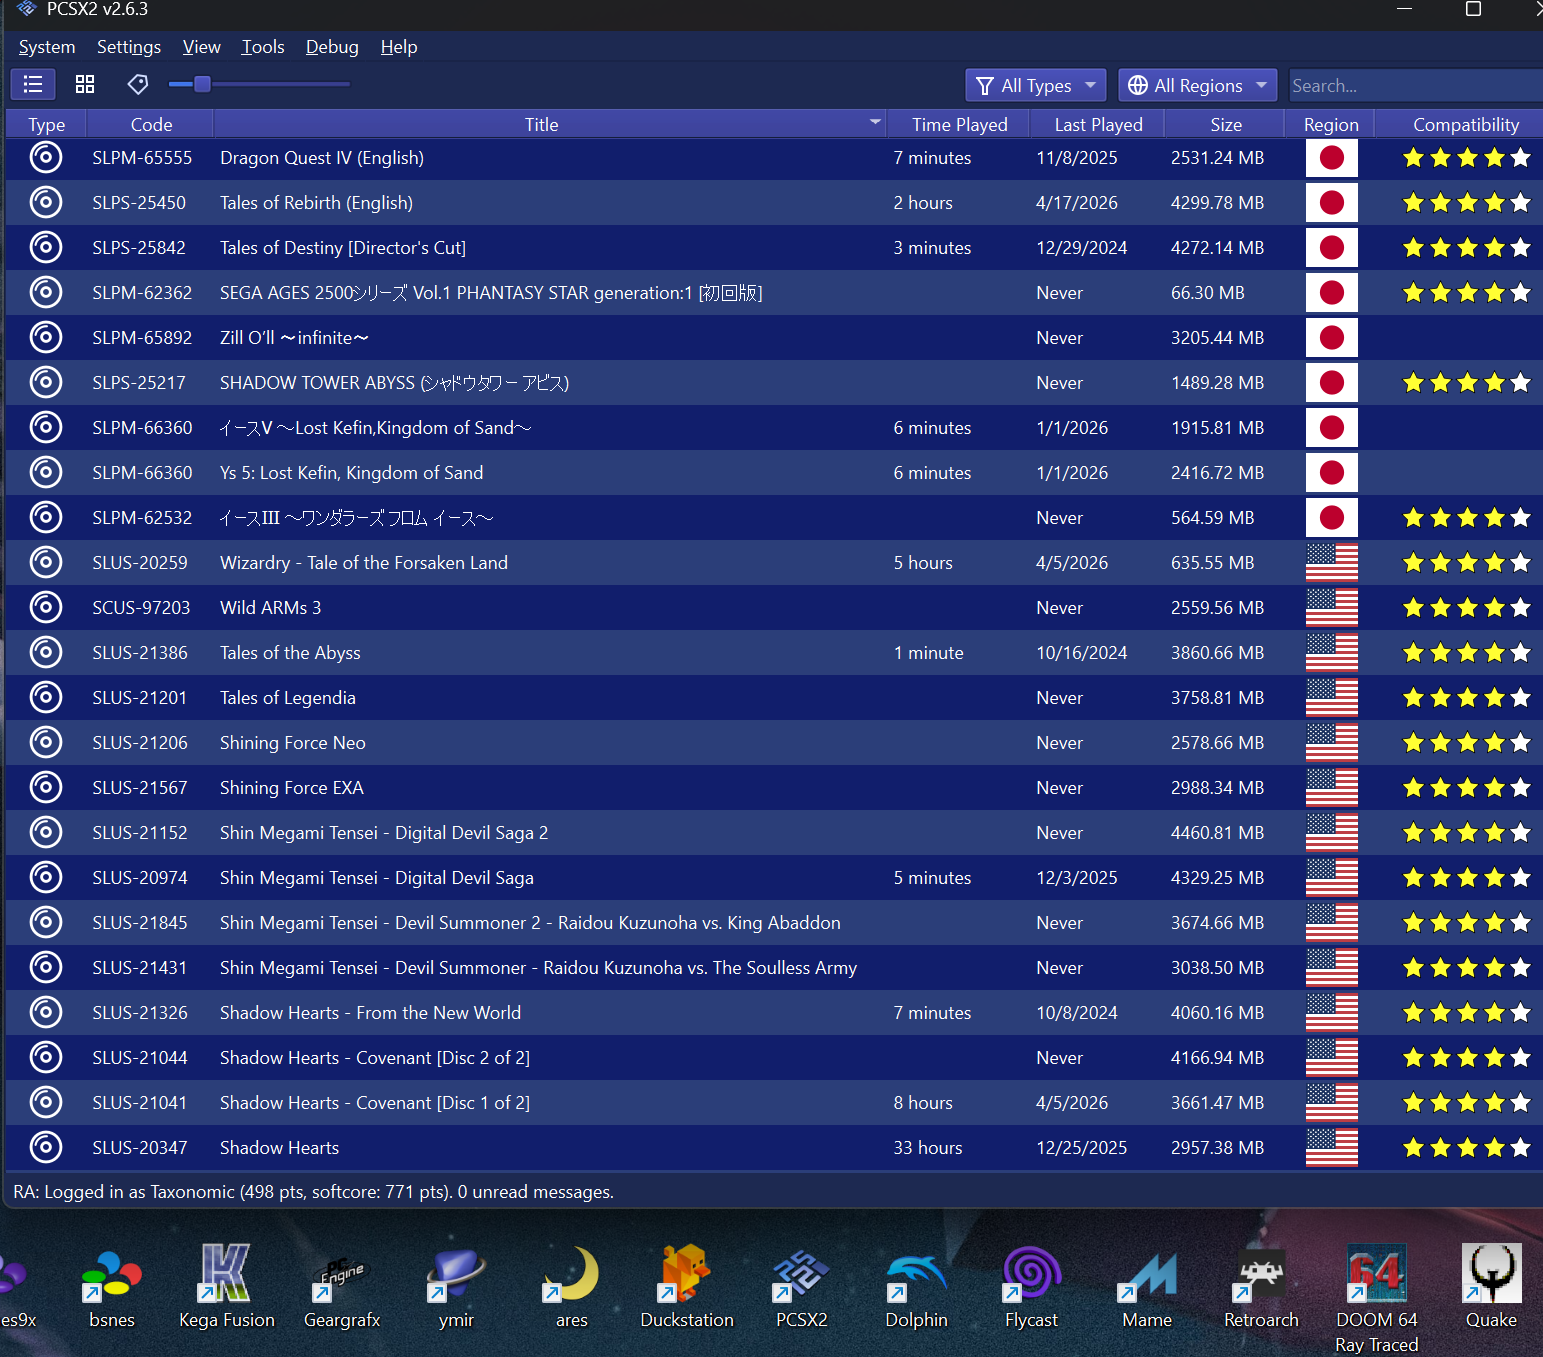
Task: Open ymir desktop shortcut
Action: click(457, 1289)
